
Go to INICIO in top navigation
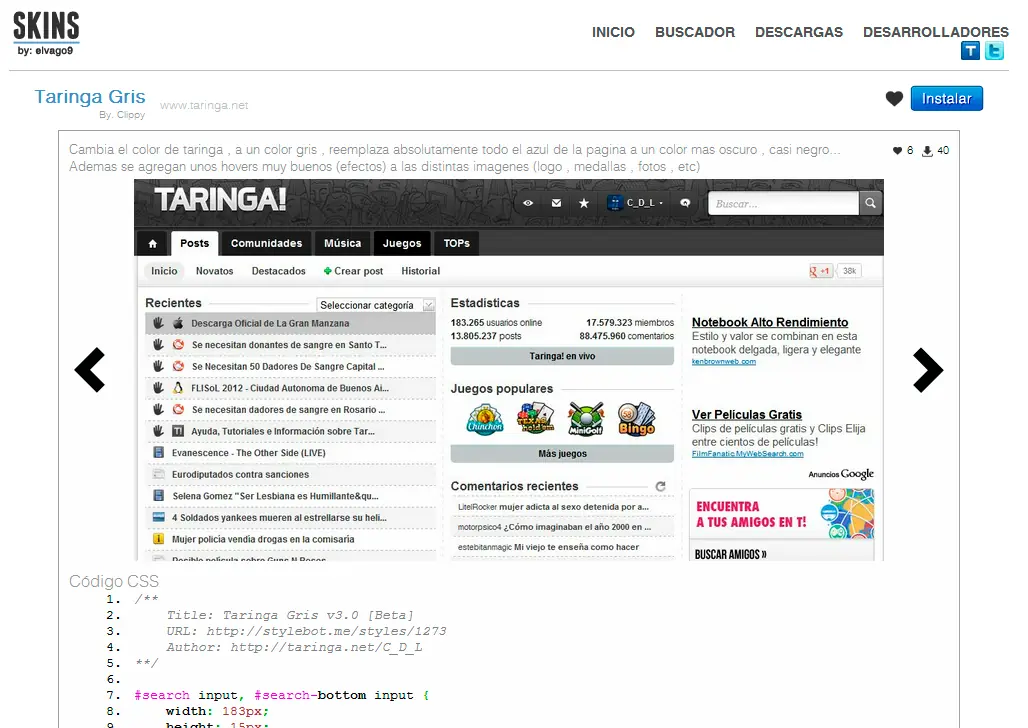613,32
